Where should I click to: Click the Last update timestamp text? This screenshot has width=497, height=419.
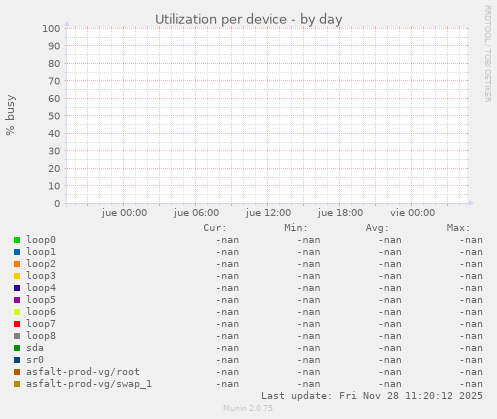[x=372, y=396]
